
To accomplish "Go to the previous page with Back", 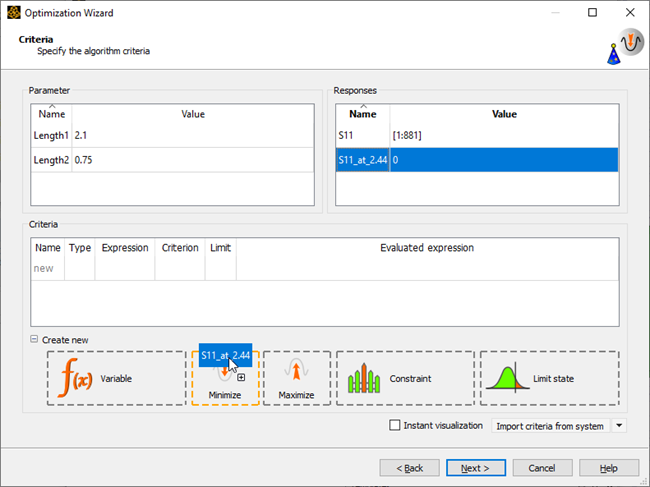I will coord(410,468).
